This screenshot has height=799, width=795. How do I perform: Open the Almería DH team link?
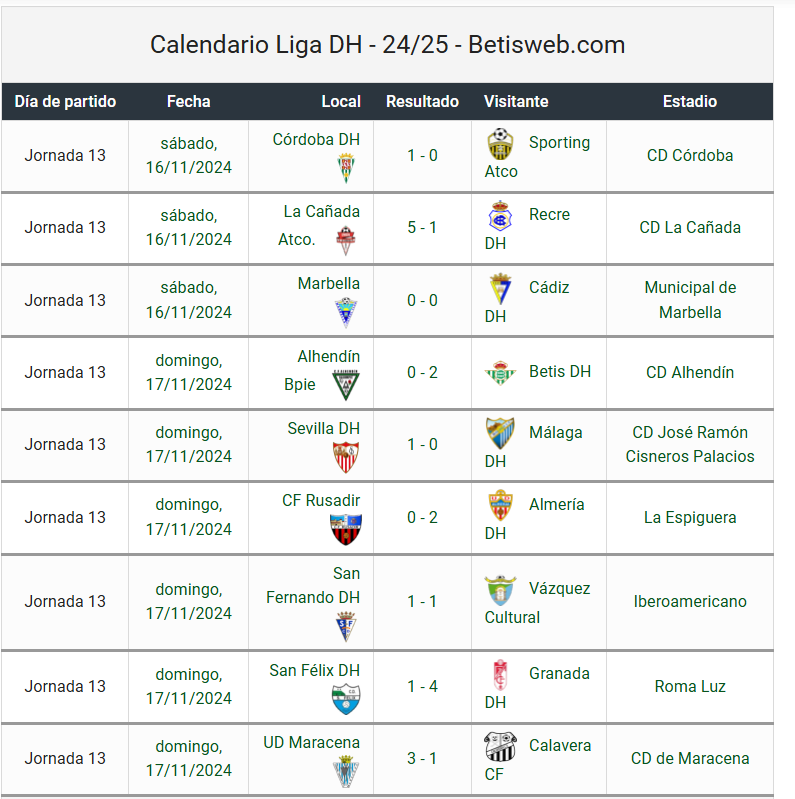534,518
